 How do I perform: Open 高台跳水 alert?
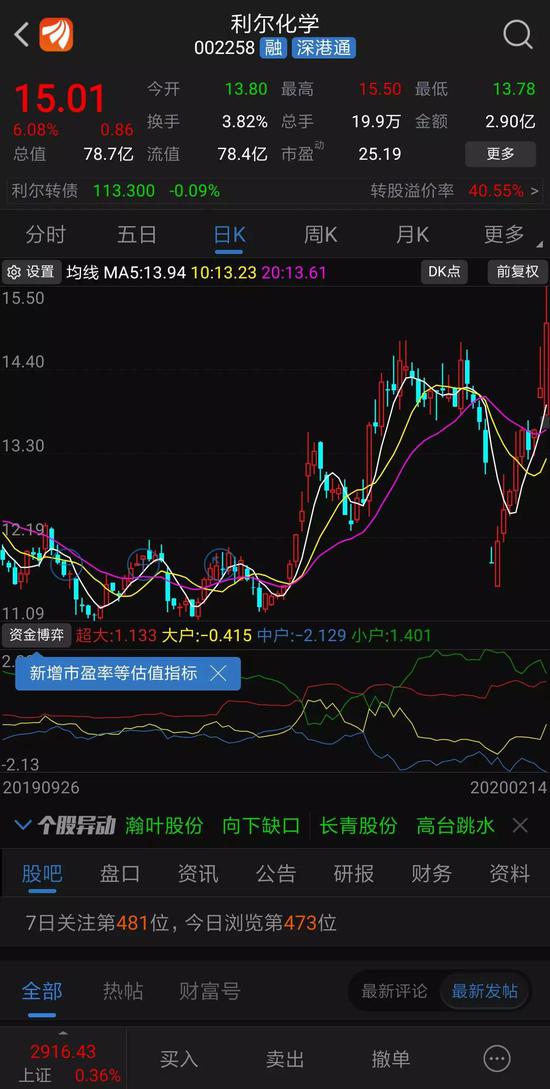(456, 825)
